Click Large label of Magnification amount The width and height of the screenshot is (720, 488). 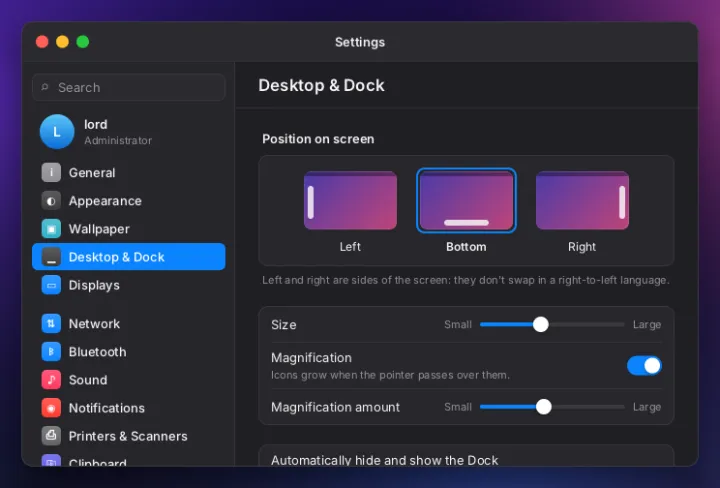tap(647, 407)
